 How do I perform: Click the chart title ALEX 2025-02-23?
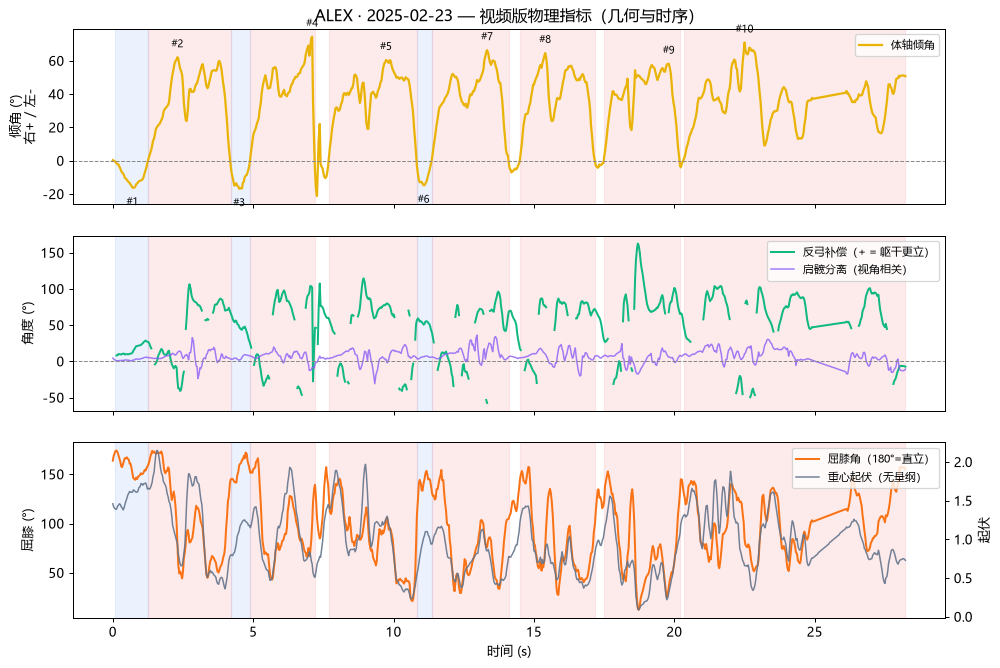504,16
